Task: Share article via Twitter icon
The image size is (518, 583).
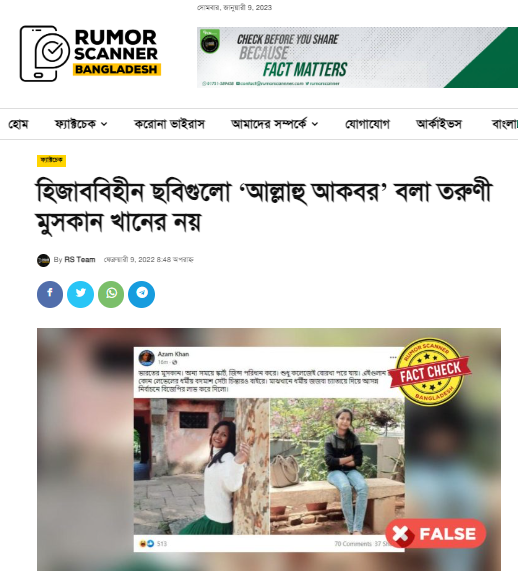Action: [80, 294]
